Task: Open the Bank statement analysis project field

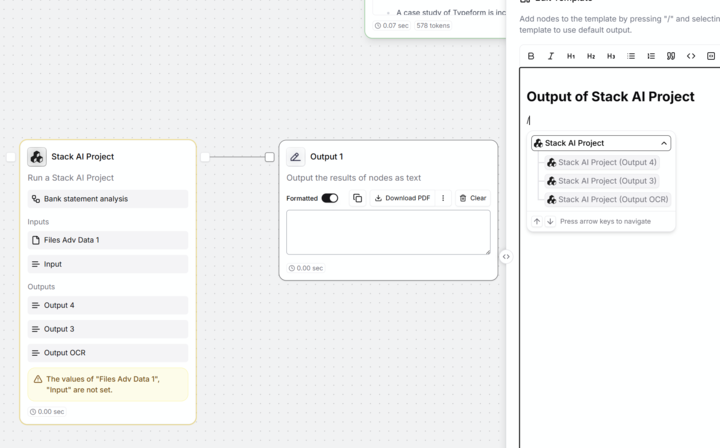Action: (x=108, y=199)
